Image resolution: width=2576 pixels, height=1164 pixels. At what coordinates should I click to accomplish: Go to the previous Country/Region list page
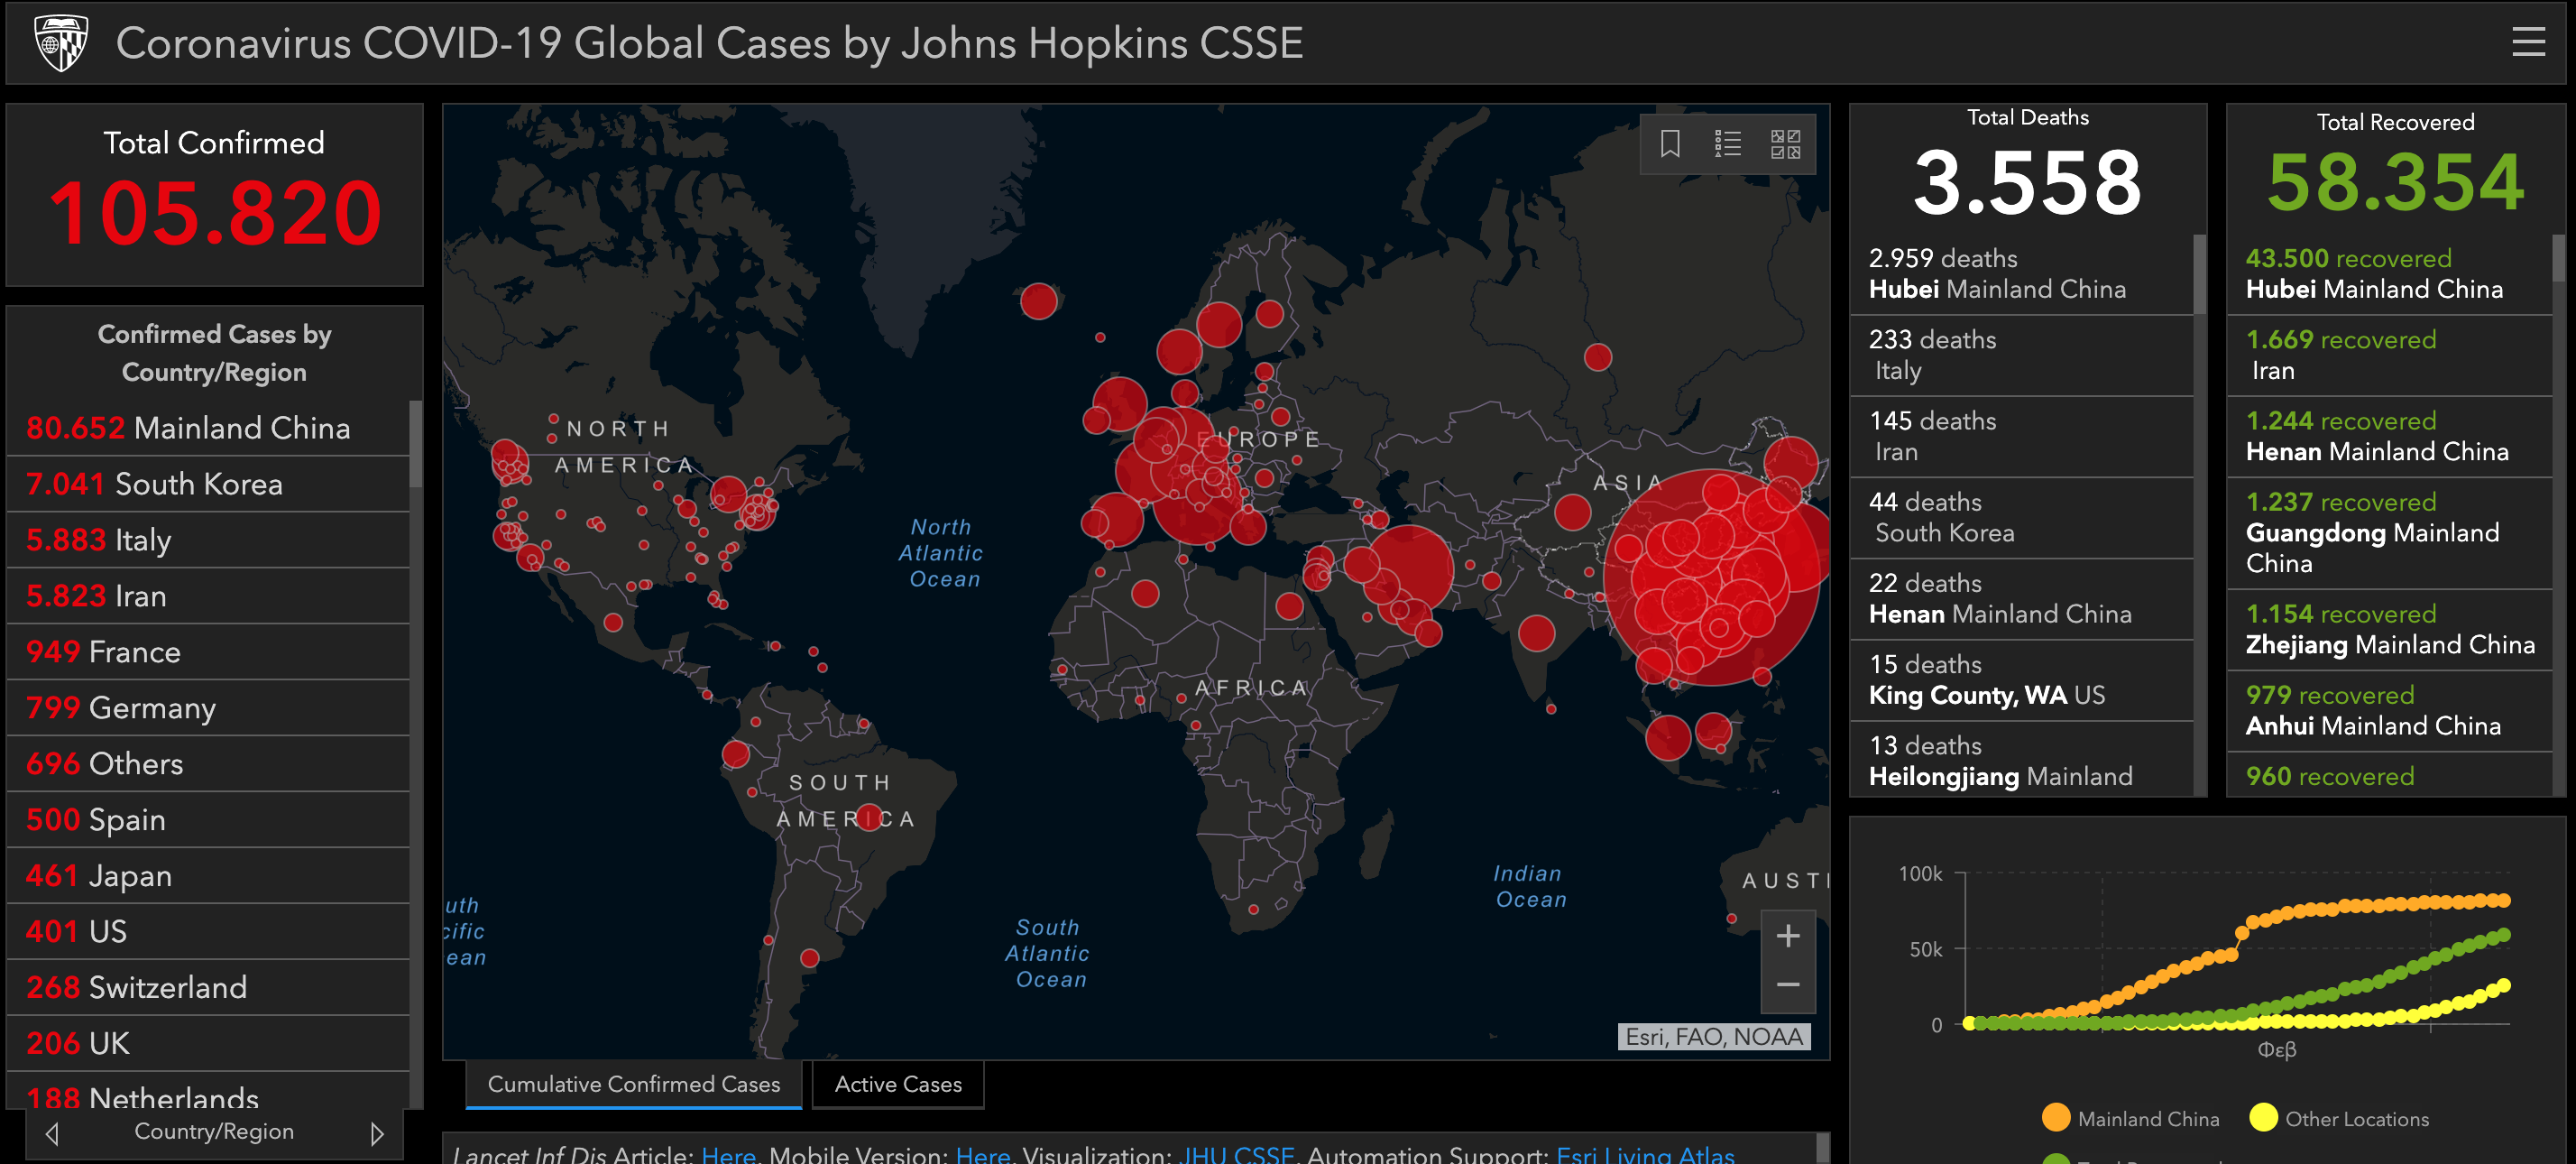pyautogui.click(x=53, y=1133)
